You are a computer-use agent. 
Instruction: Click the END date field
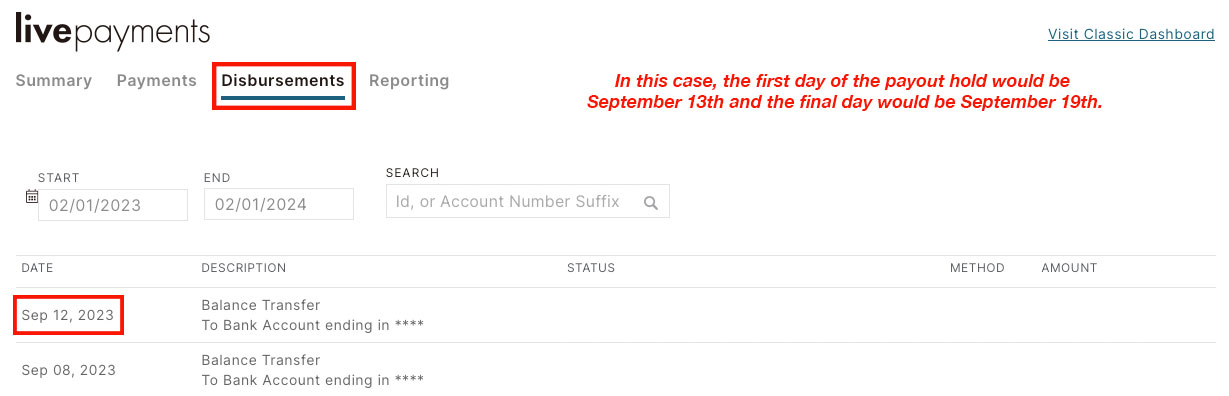click(x=279, y=205)
